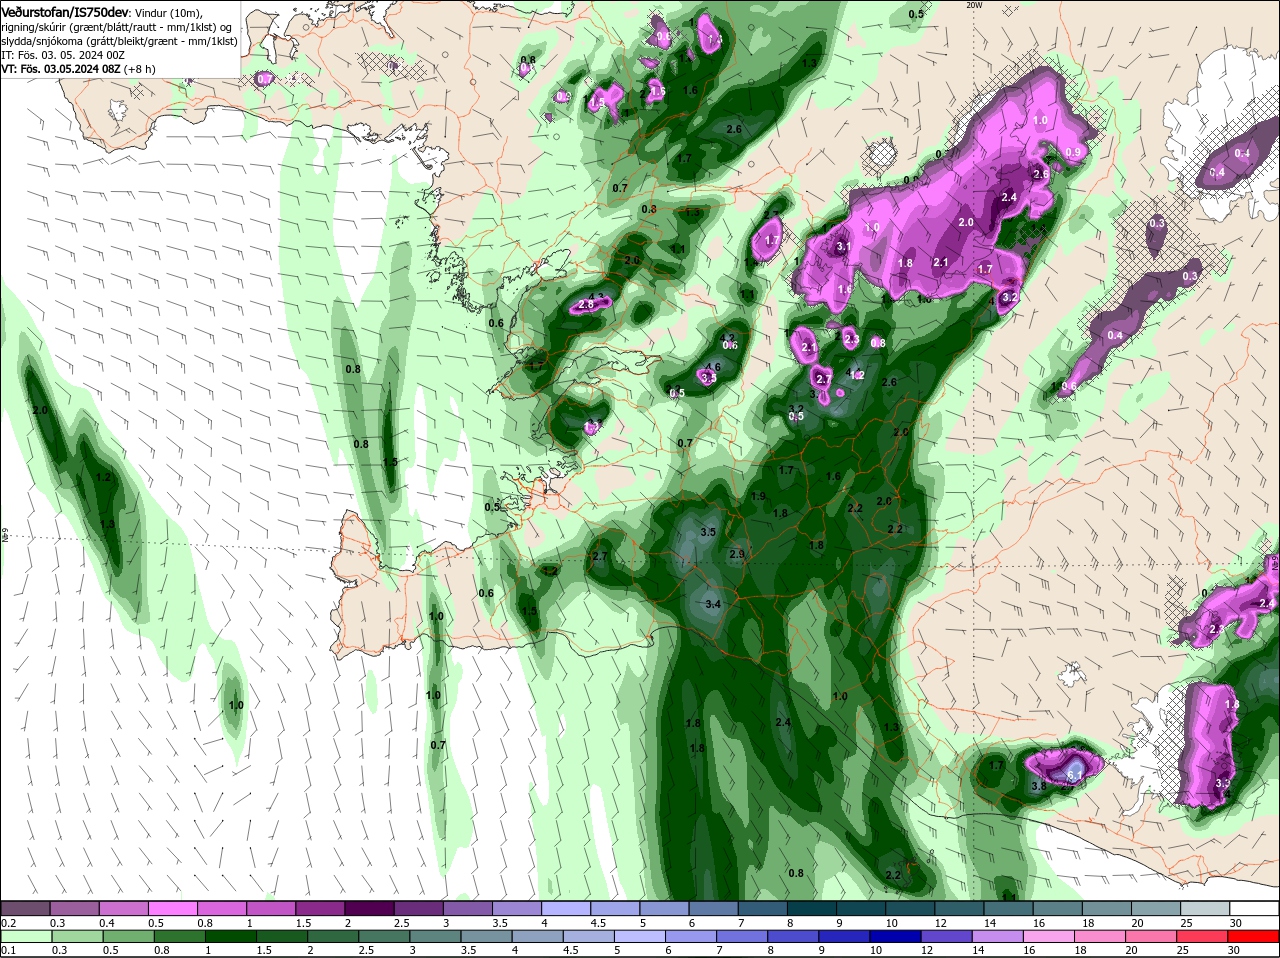
Task: Click the '2.9' rainfall value on the map
Action: tap(737, 554)
